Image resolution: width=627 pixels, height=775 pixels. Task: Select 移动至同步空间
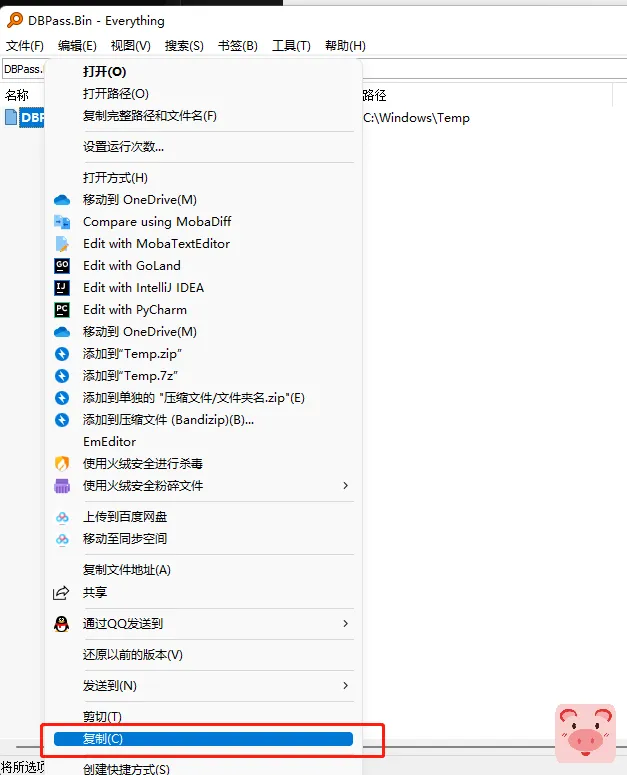(x=125, y=539)
